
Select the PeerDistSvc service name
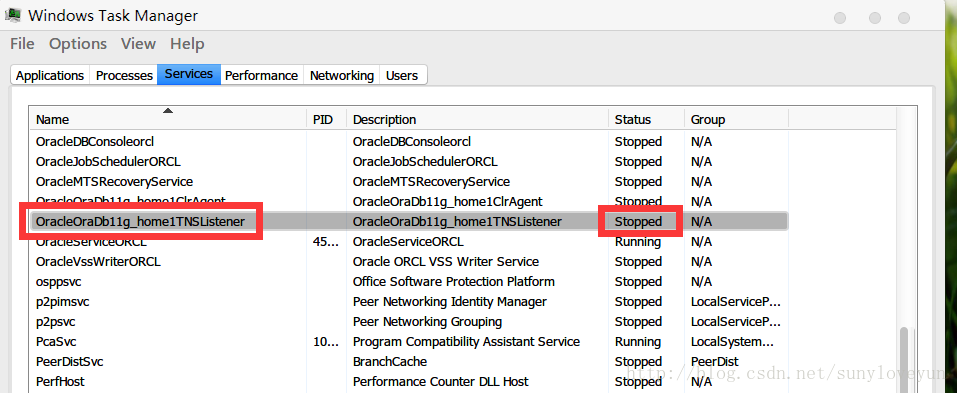[x=69, y=362]
